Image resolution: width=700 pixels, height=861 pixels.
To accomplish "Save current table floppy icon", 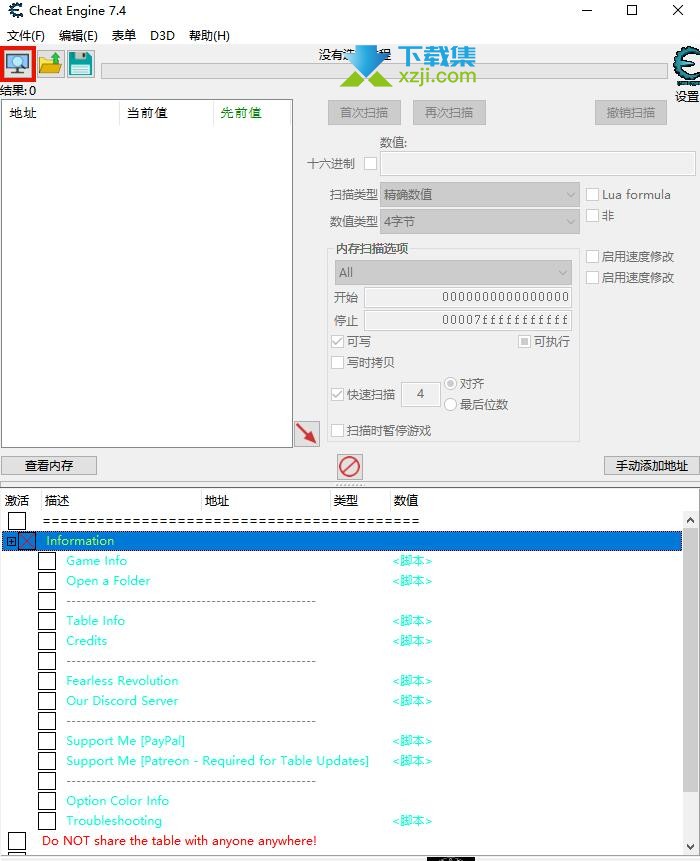I will [x=81, y=64].
